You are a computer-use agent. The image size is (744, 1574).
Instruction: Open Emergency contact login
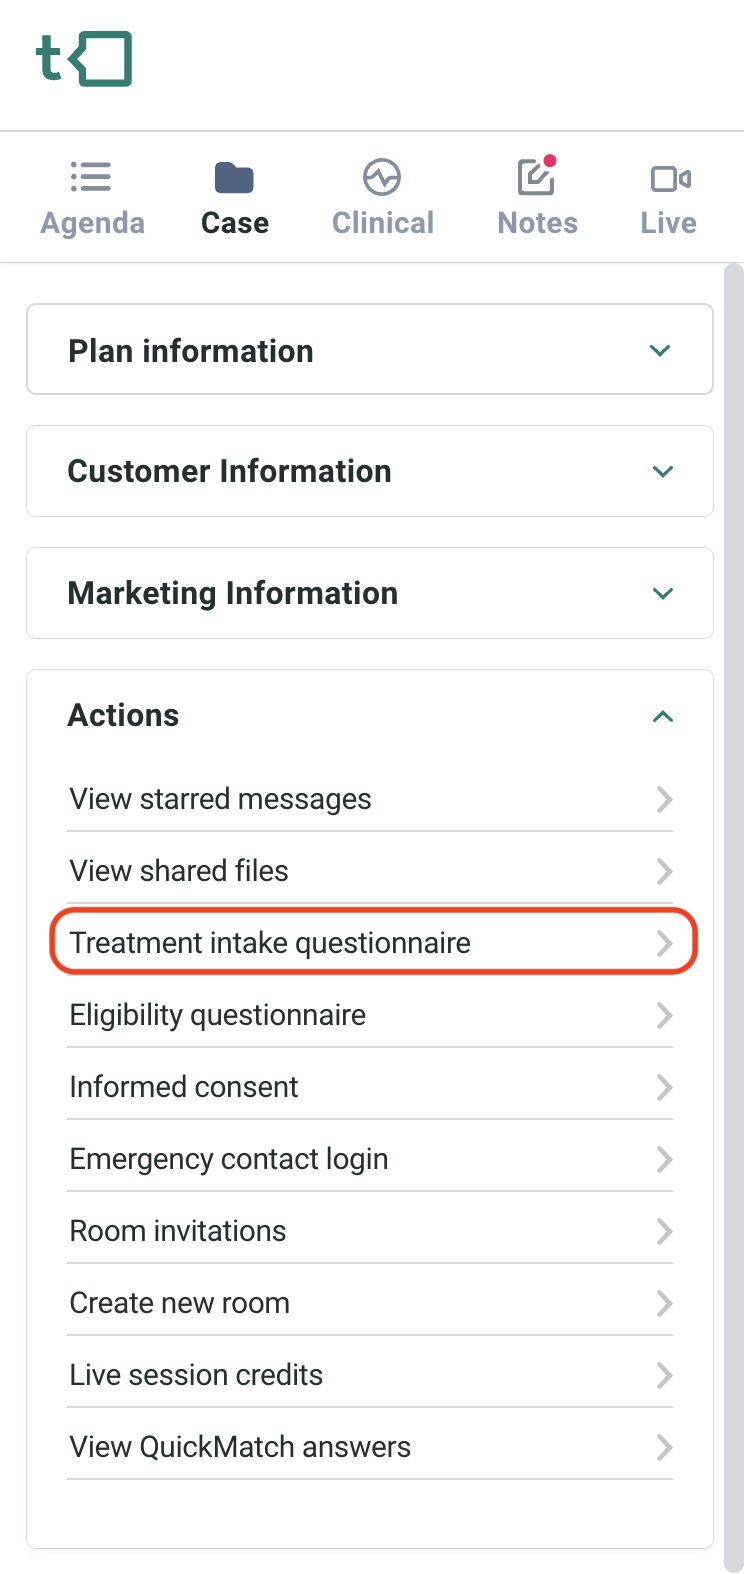tap(229, 1159)
